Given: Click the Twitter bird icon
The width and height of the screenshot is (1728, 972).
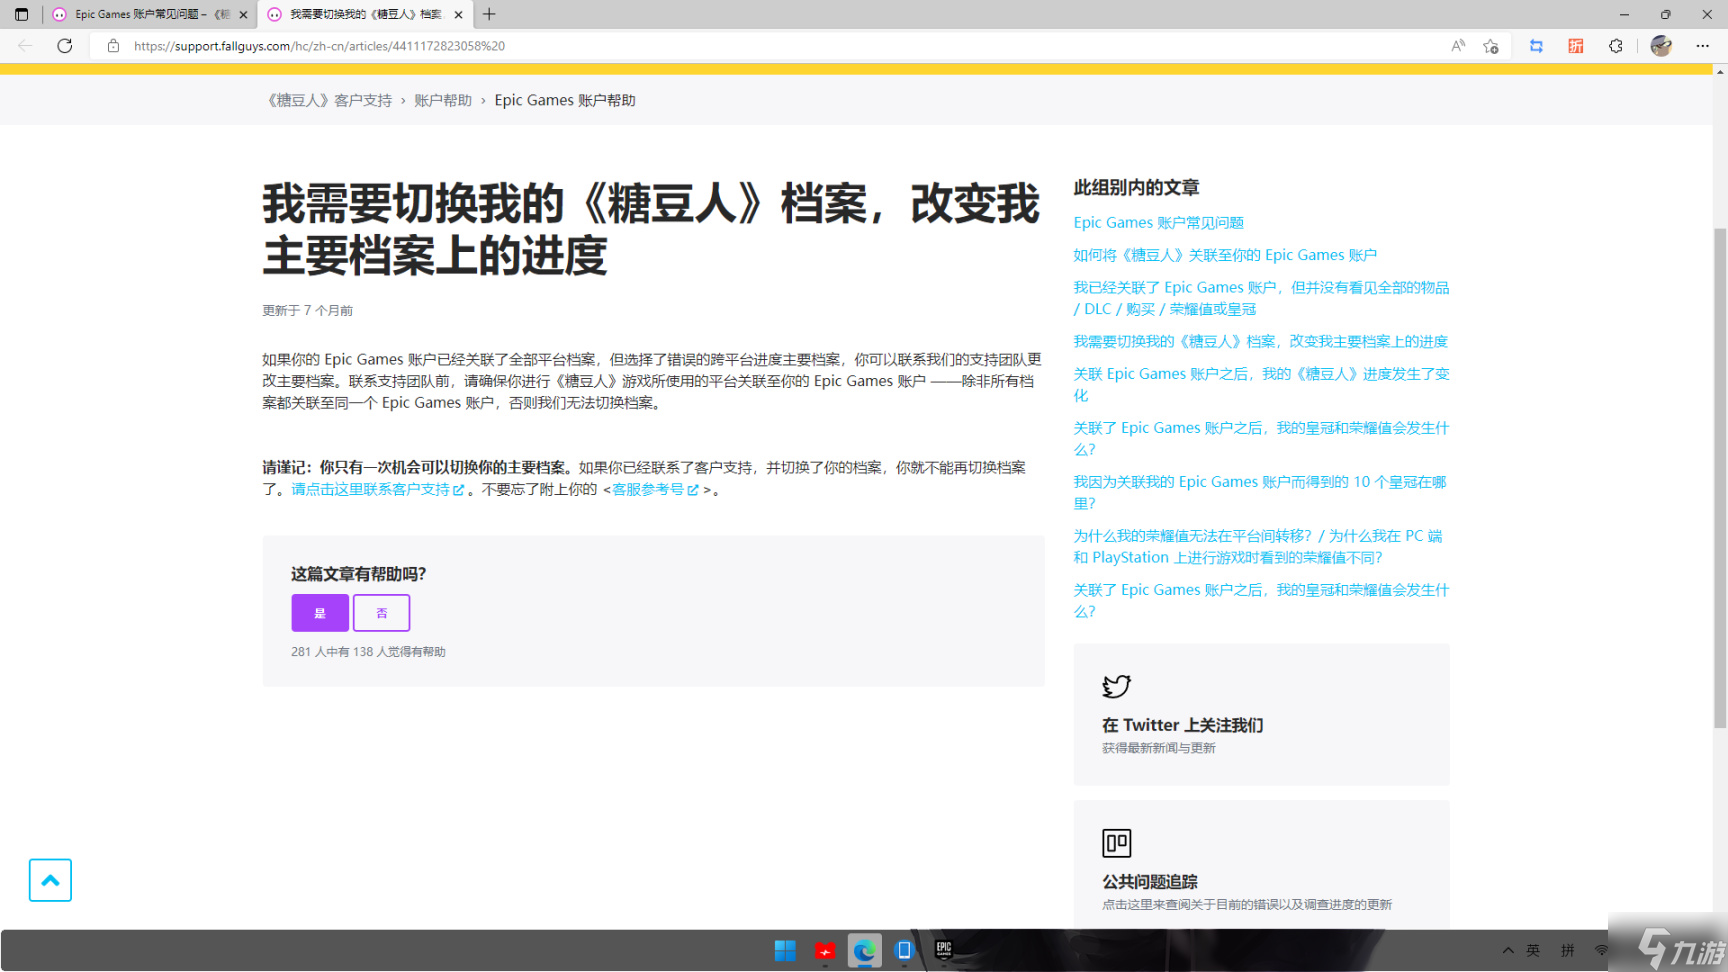Looking at the screenshot, I should [x=1116, y=686].
